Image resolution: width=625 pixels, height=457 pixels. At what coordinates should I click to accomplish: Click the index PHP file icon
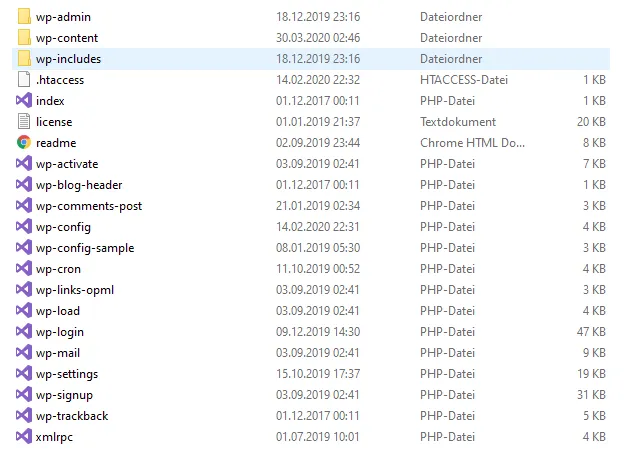(x=24, y=100)
